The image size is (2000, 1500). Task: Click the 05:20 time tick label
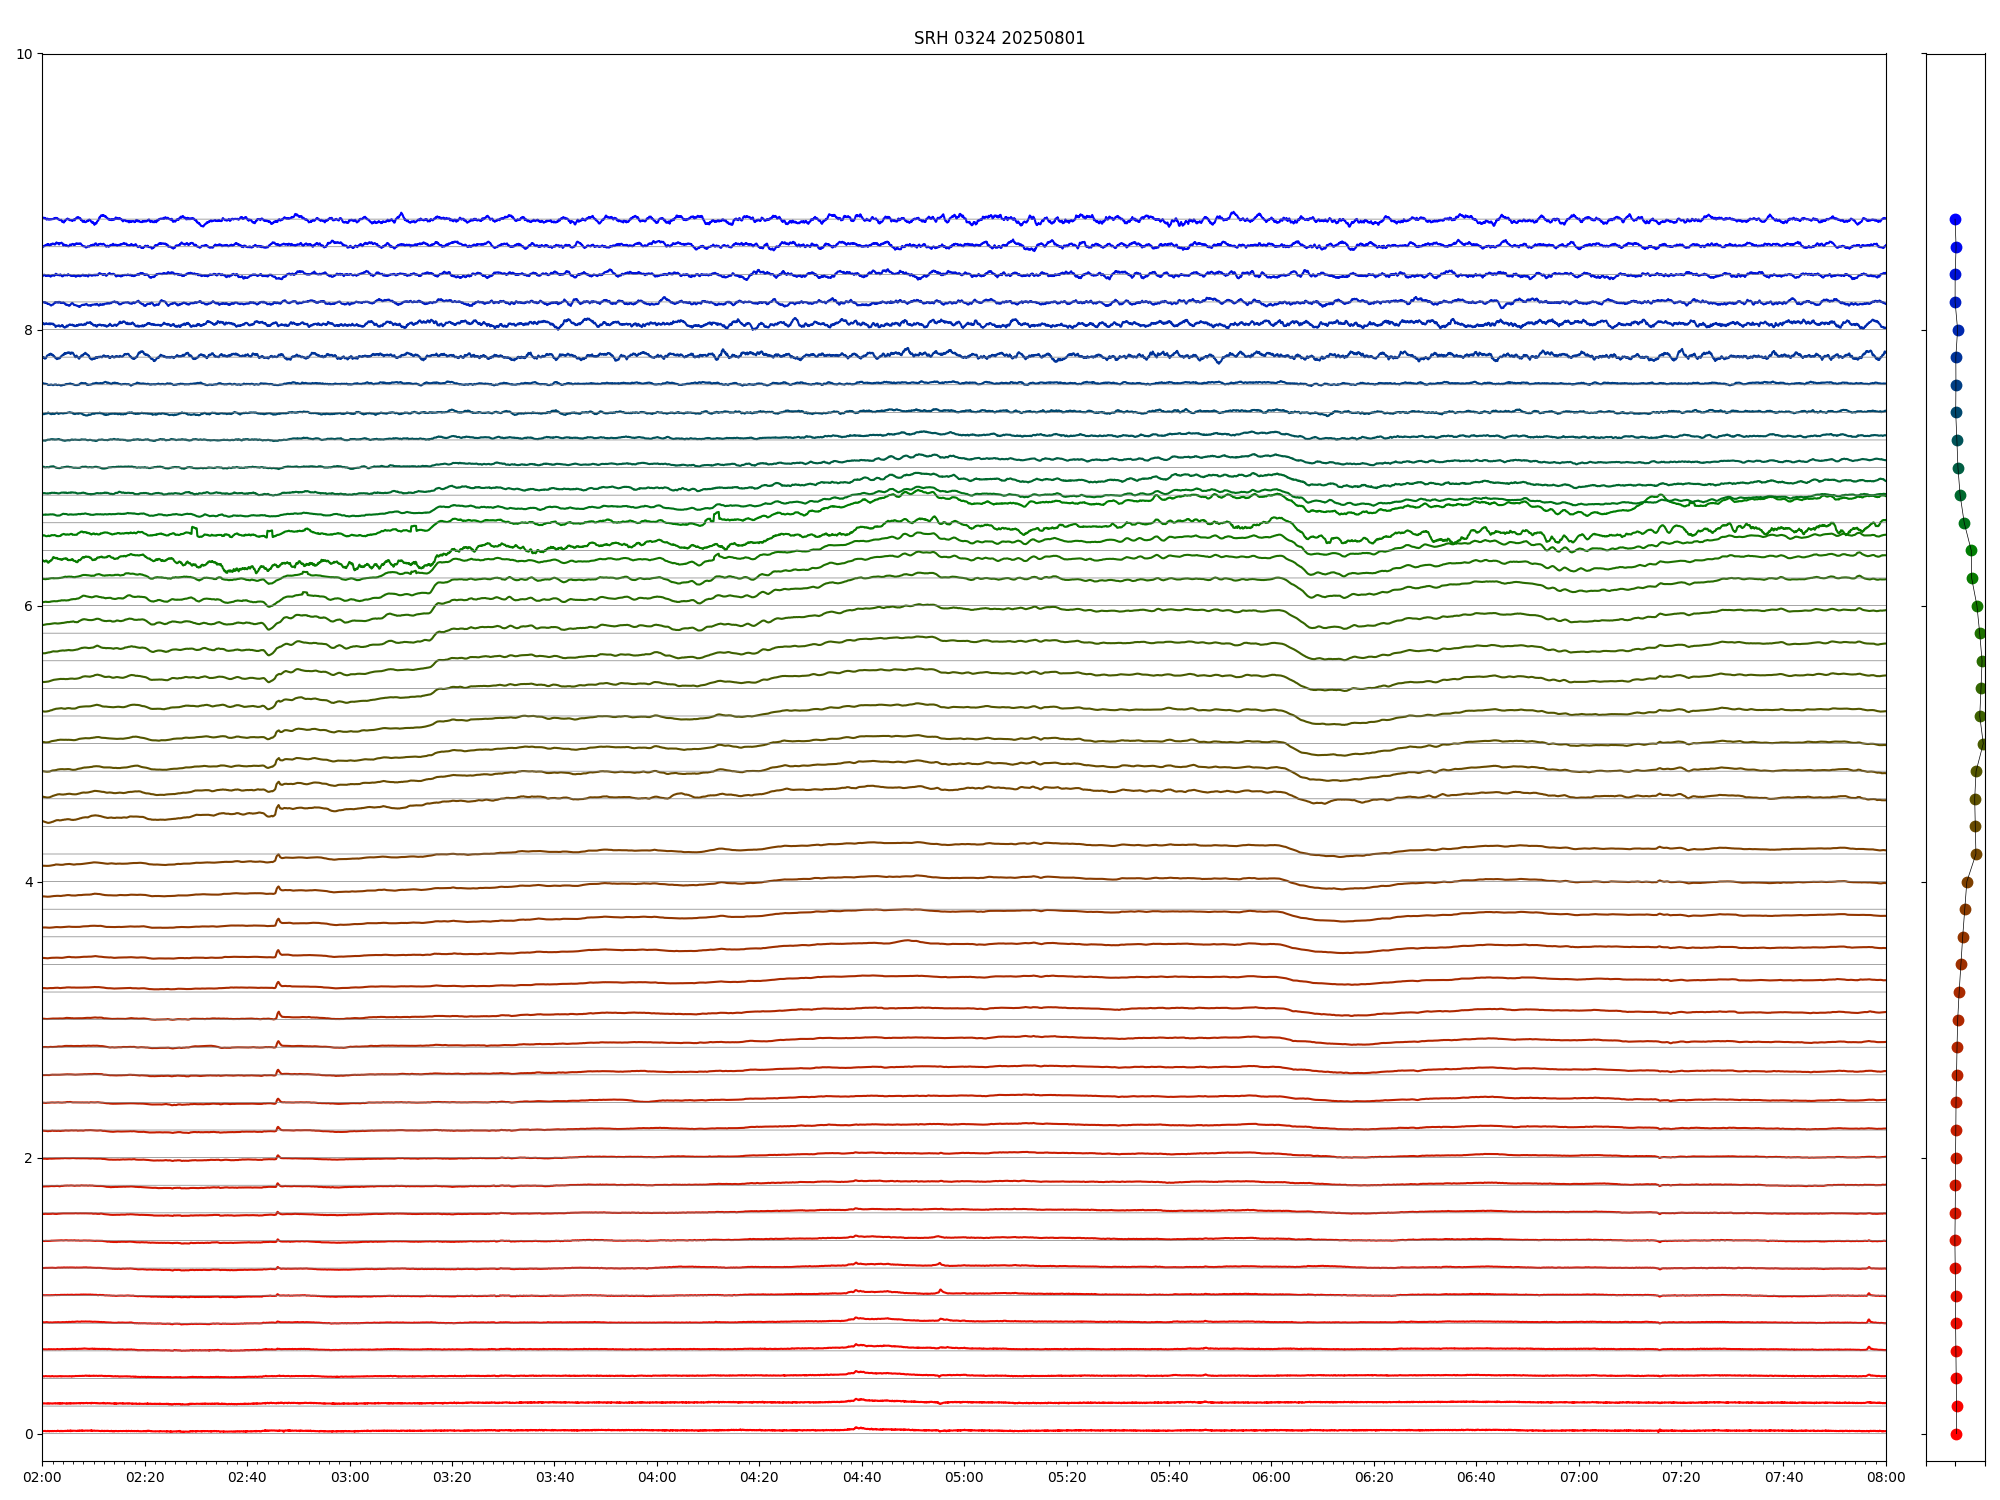click(x=1067, y=1477)
